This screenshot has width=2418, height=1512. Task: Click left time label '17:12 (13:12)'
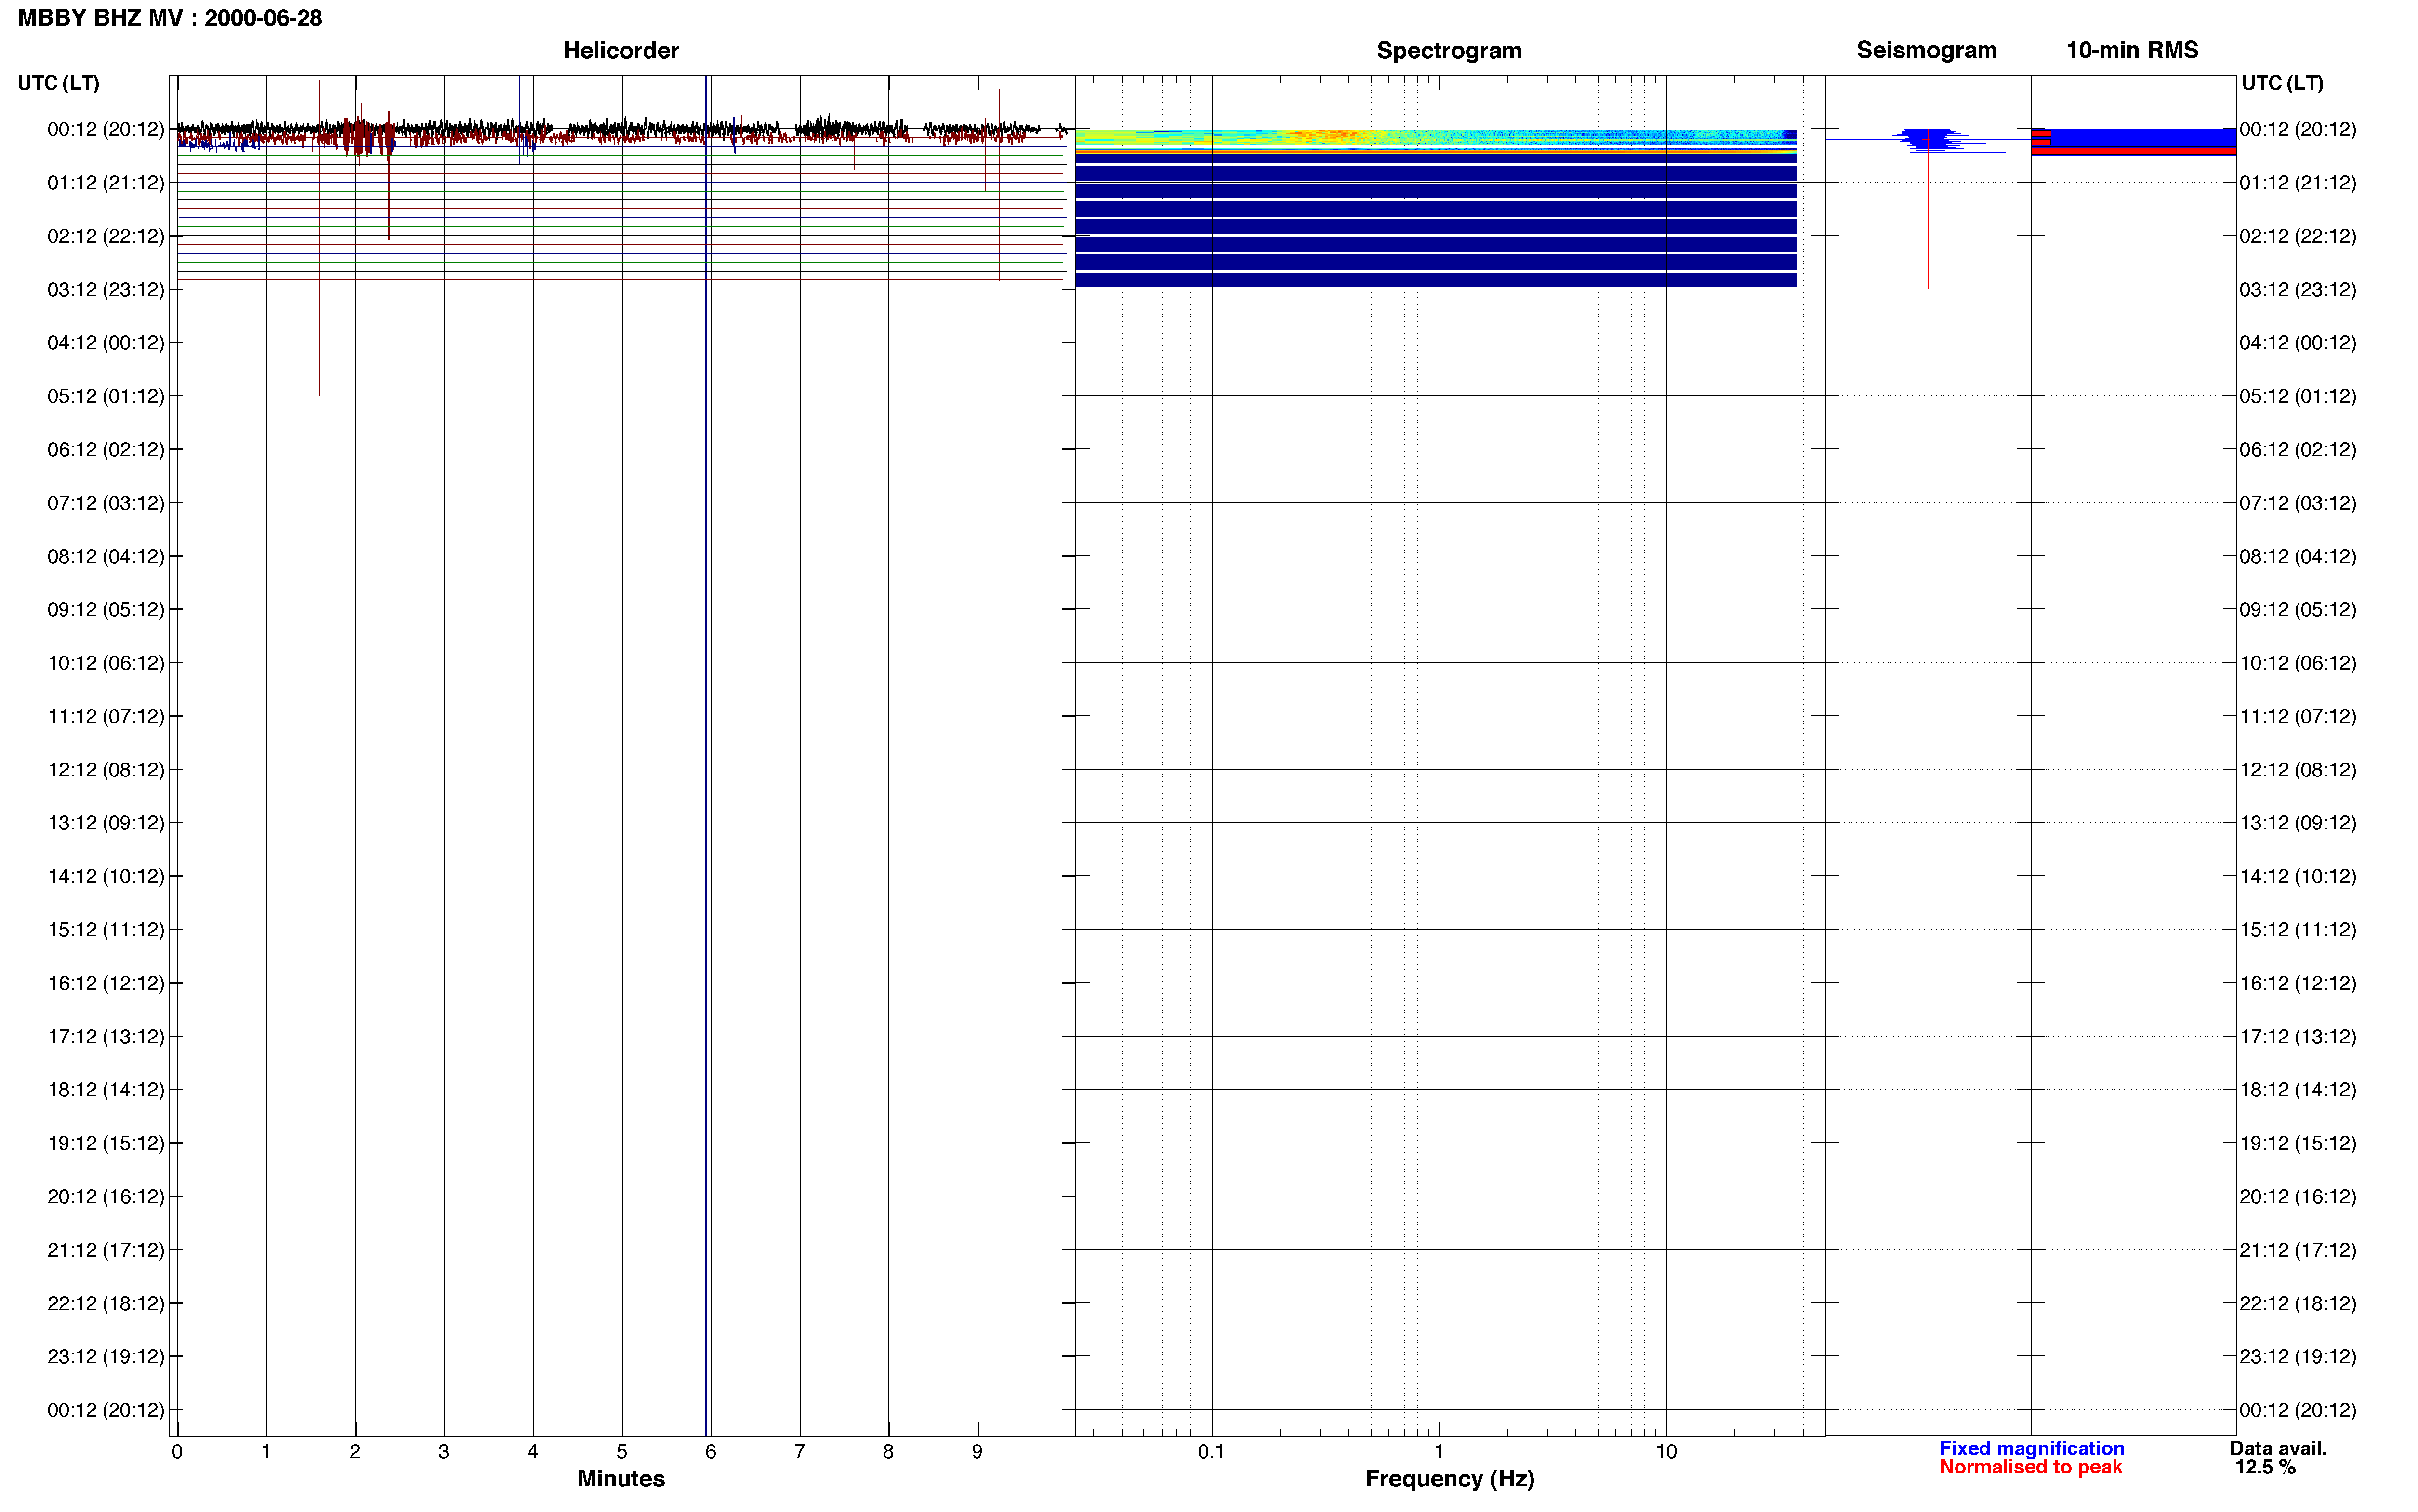(x=105, y=1037)
